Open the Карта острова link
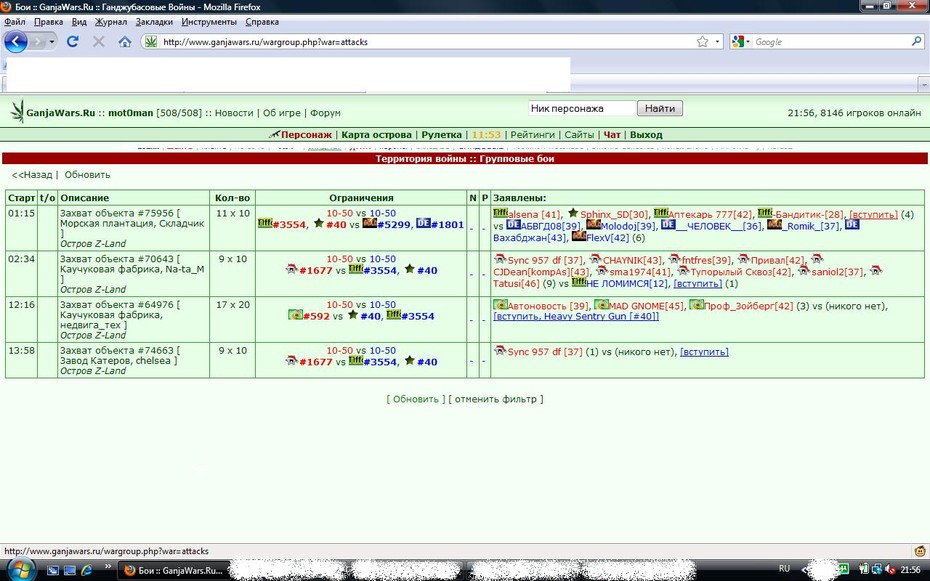The height and width of the screenshot is (581, 930). tap(377, 135)
